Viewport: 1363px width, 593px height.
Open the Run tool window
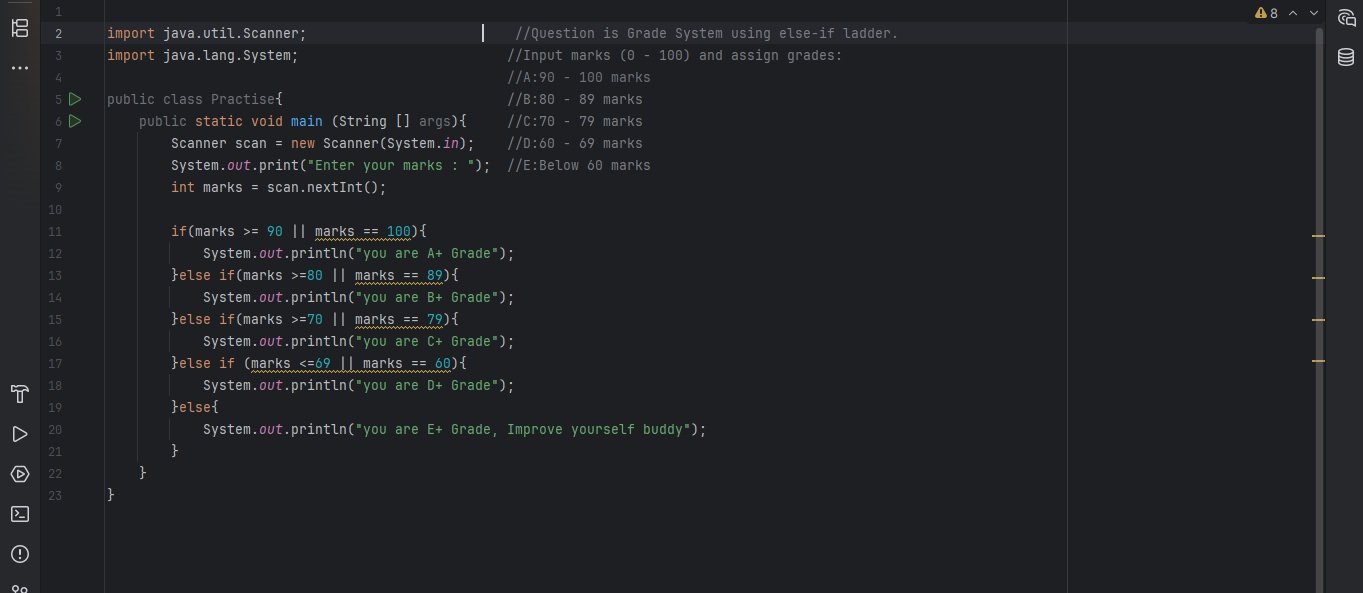pos(19,434)
